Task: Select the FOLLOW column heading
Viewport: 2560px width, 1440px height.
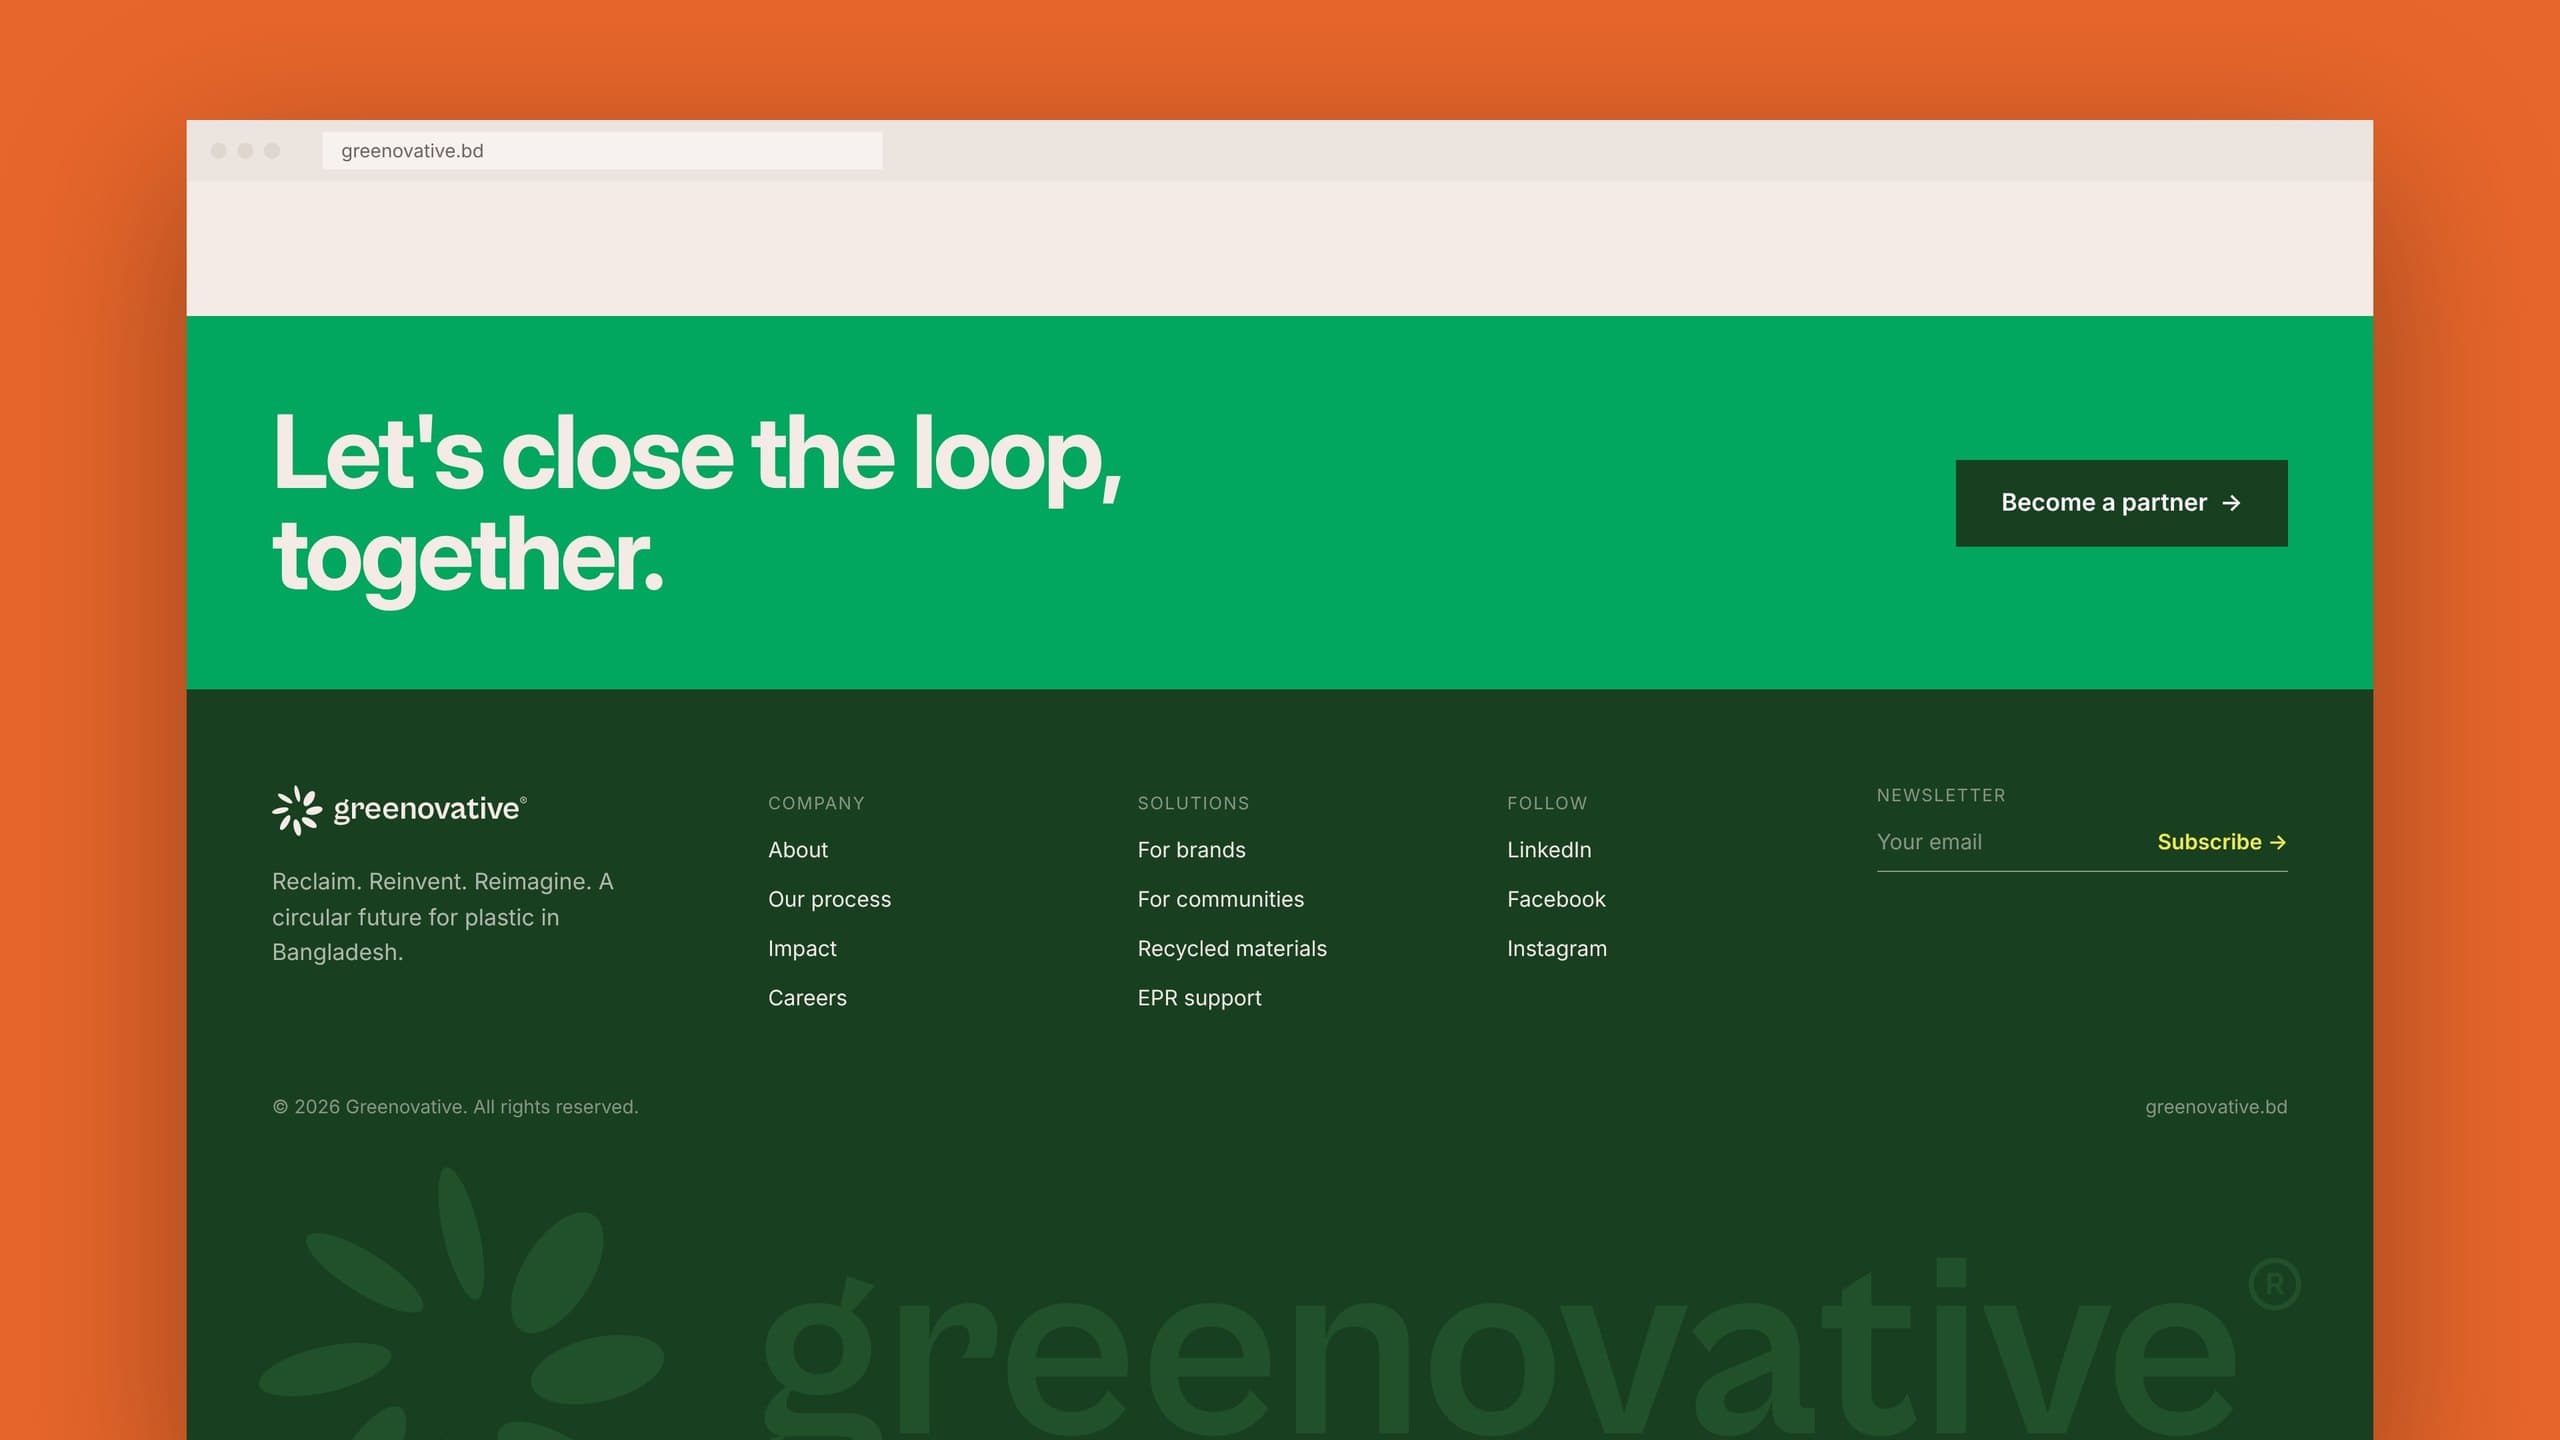Action: coord(1547,803)
